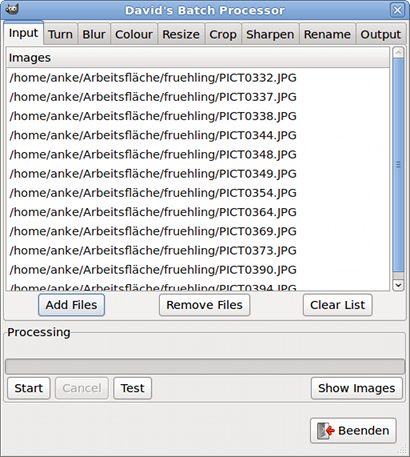The width and height of the screenshot is (410, 457).
Task: Open the Crop tab
Action: pyautogui.click(x=223, y=34)
